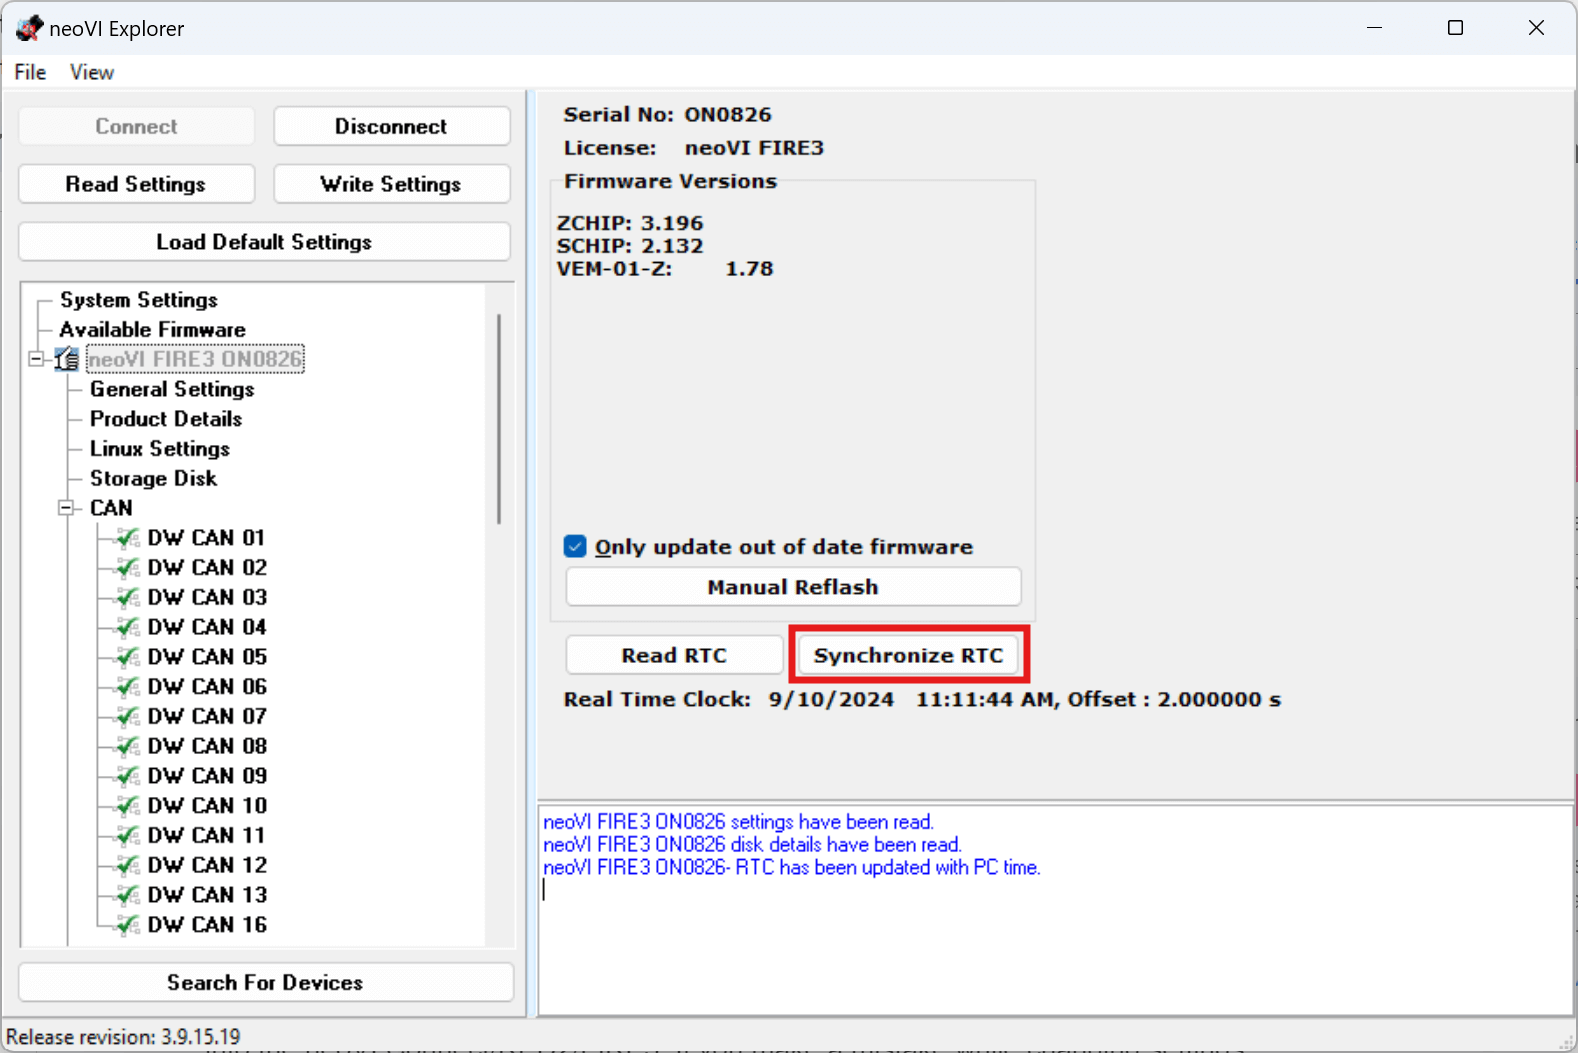Select the neoVI FIRE3 ON0826 tree label
1578x1053 pixels.
click(x=195, y=359)
